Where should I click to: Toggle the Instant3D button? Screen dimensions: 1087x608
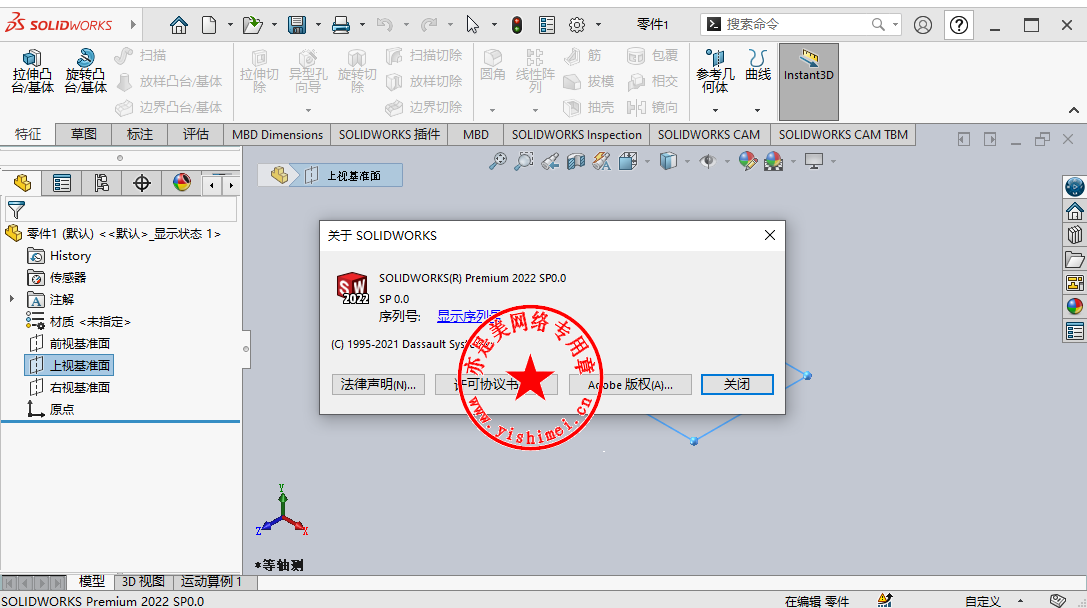tap(808, 81)
